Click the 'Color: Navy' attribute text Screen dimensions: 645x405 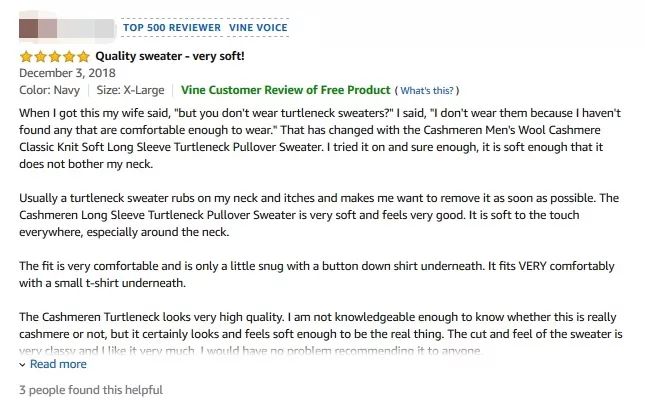pyautogui.click(x=49, y=90)
